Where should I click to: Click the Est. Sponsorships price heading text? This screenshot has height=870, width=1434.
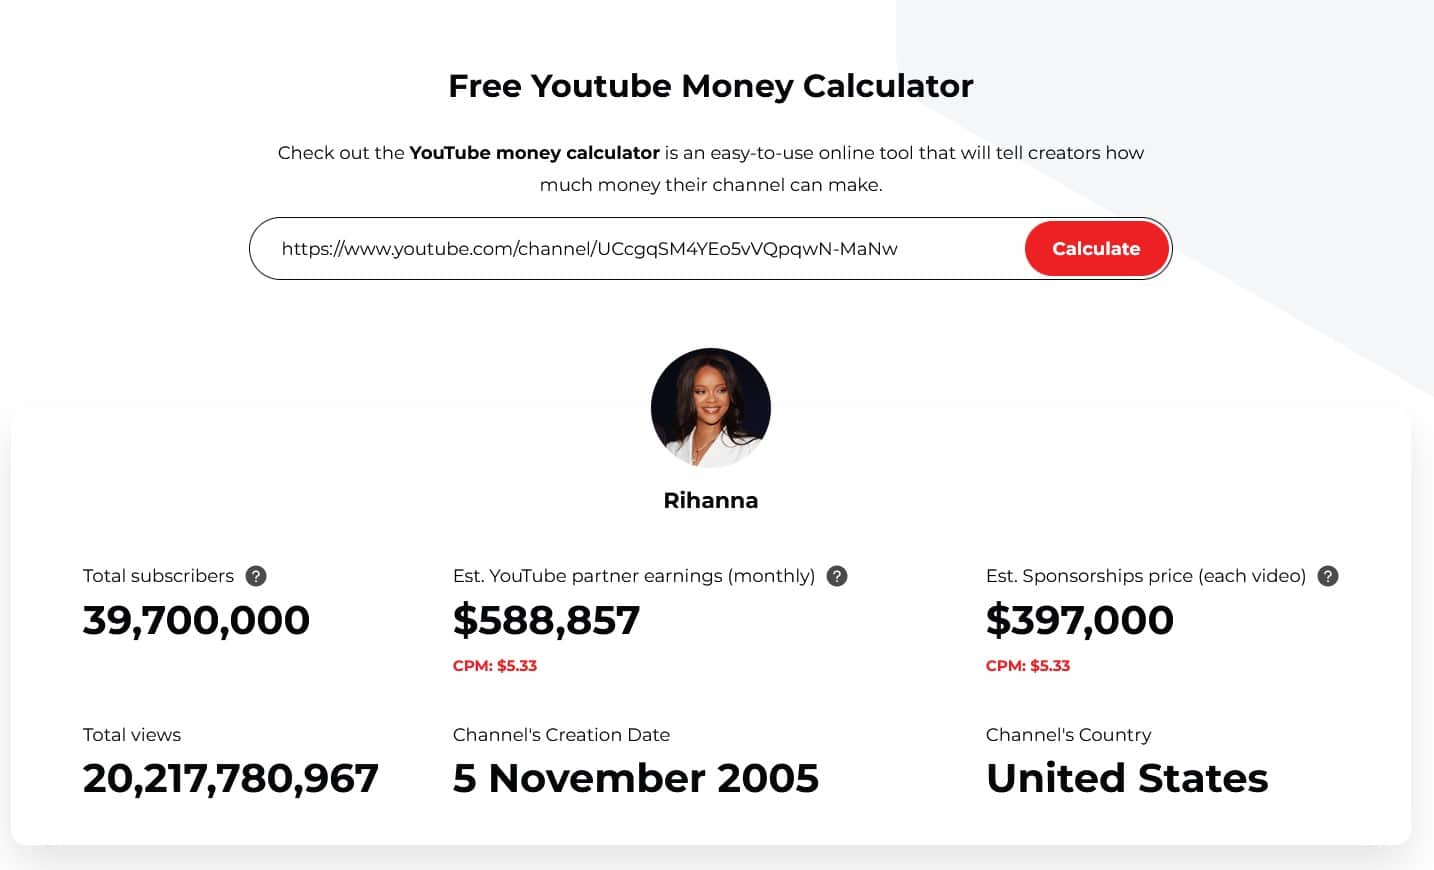1145,576
